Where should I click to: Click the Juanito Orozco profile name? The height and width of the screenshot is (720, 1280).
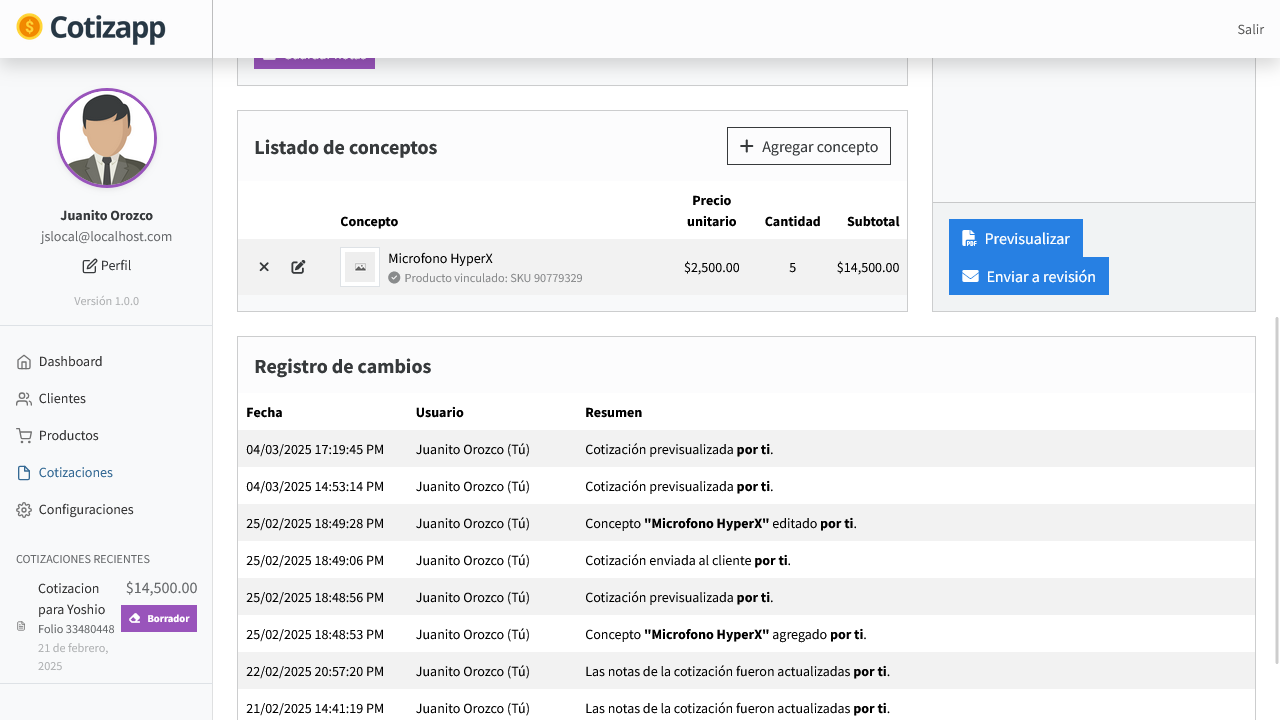coord(107,215)
